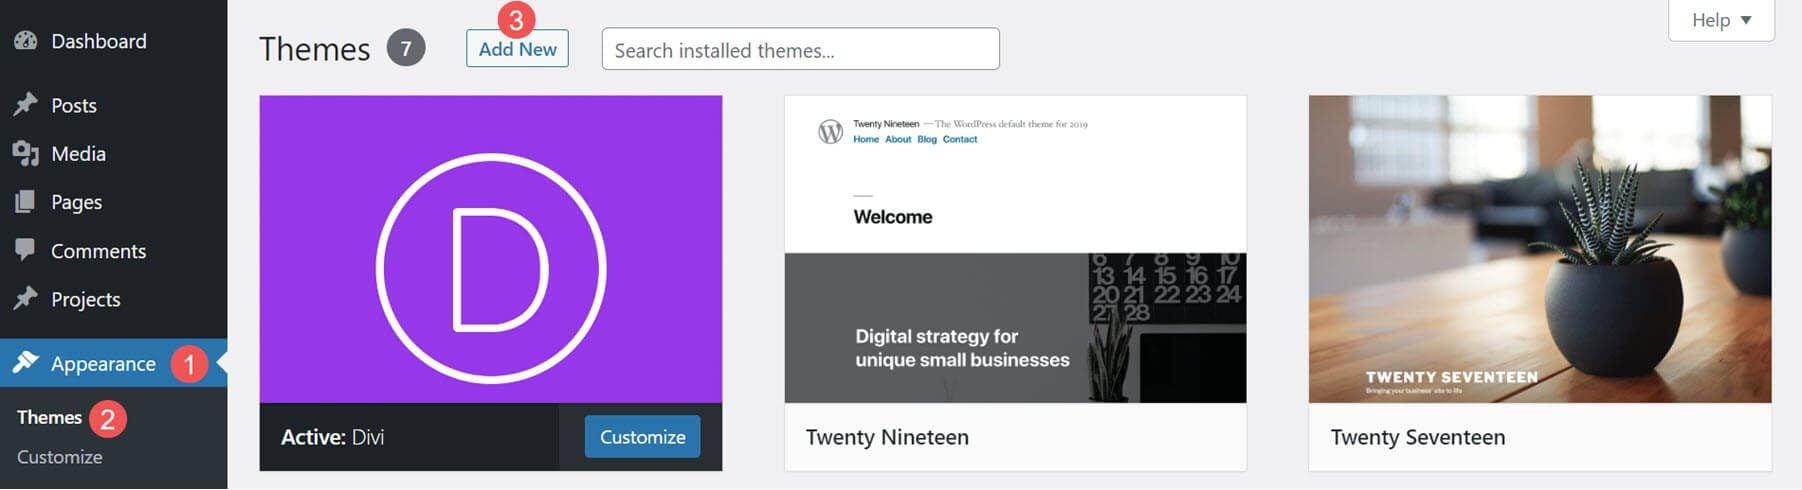The image size is (1802, 490).
Task: Focus the Search installed themes field
Action: (800, 50)
